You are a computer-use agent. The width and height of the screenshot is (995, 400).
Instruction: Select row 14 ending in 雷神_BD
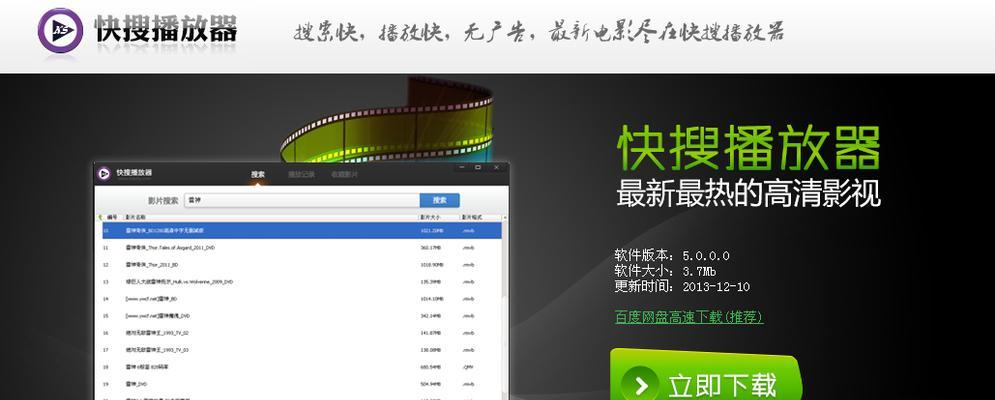coord(301,299)
